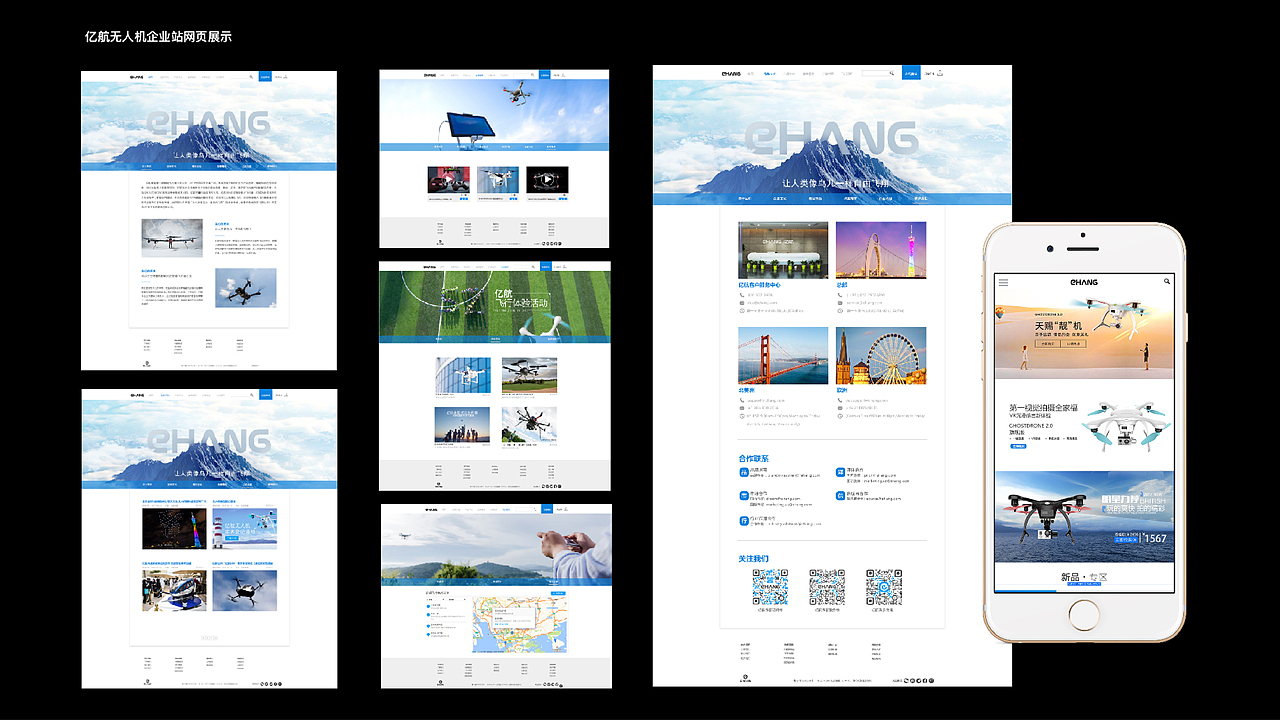
Task: Select second tab in large page blue sub-nav
Action: (x=779, y=198)
